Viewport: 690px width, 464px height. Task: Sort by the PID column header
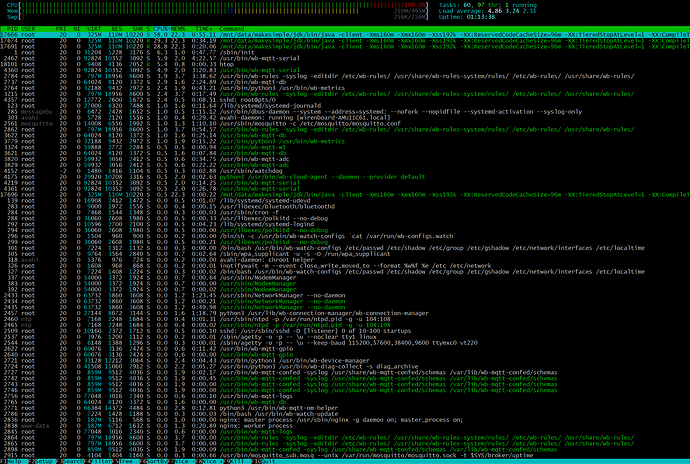pos(12,29)
